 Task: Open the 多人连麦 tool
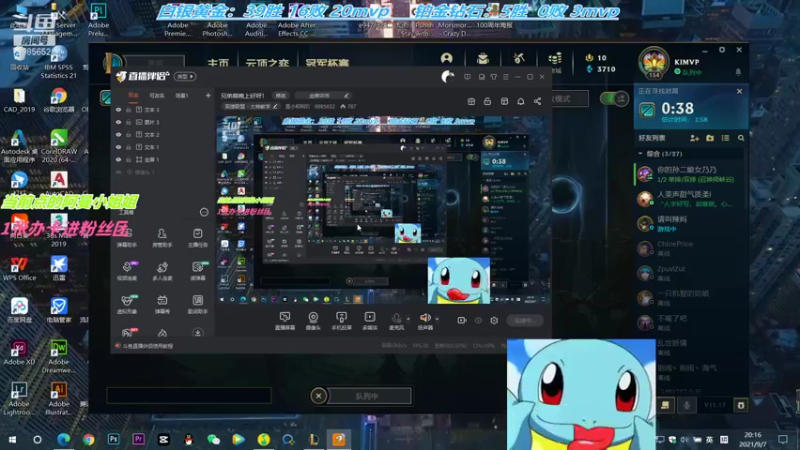[x=162, y=271]
